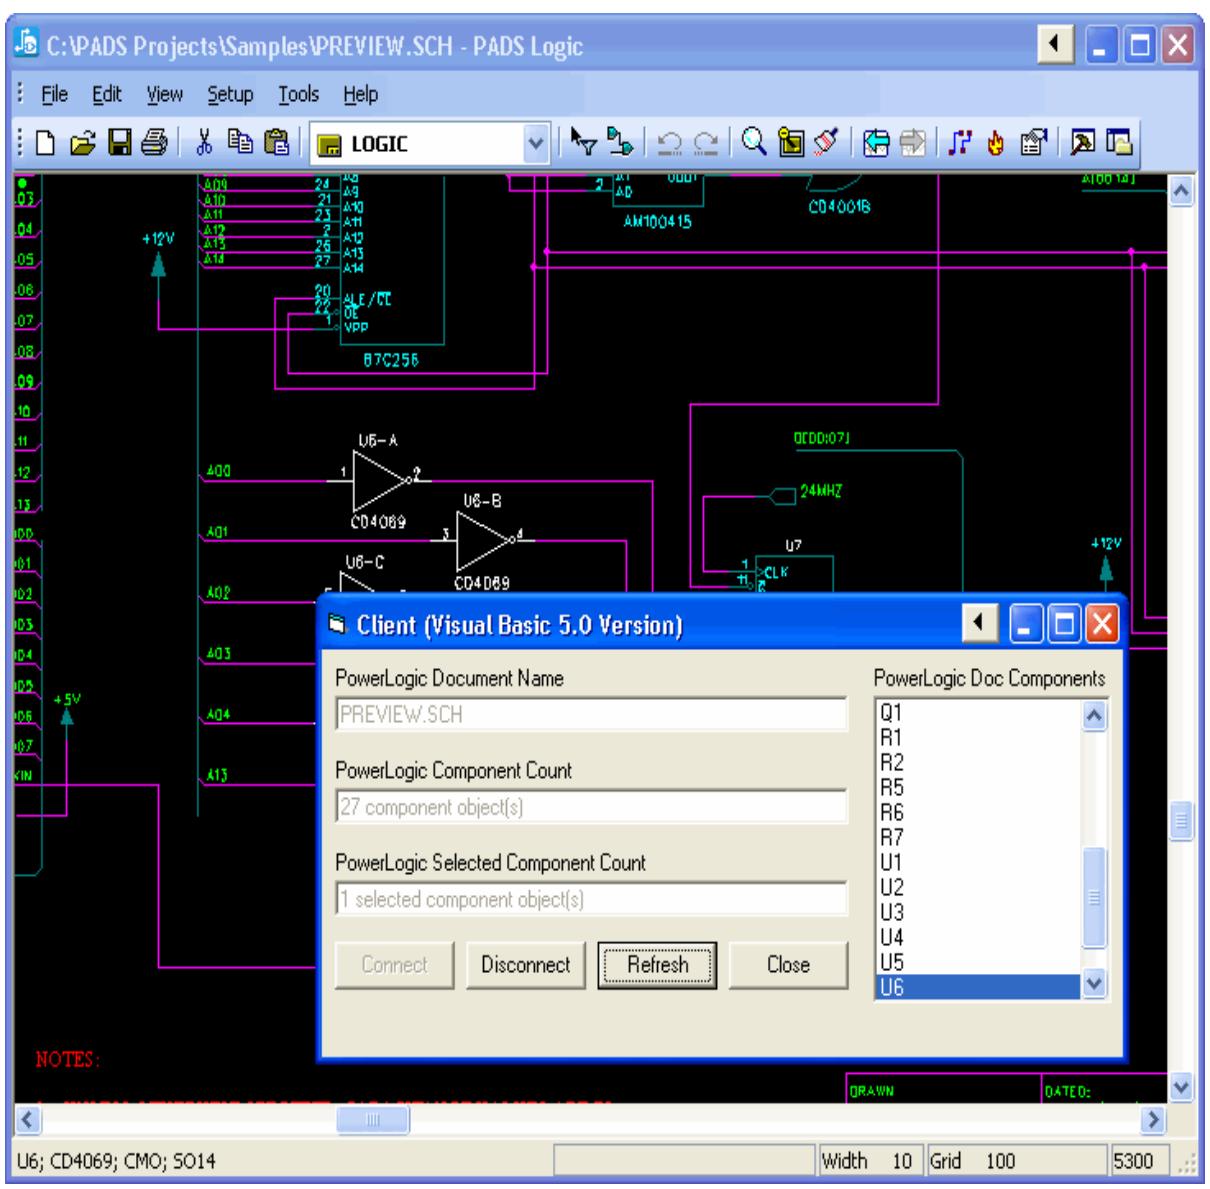Viewport: 1210px width, 1189px height.
Task: Save the schematic using the floppy disk icon
Action: [118, 145]
